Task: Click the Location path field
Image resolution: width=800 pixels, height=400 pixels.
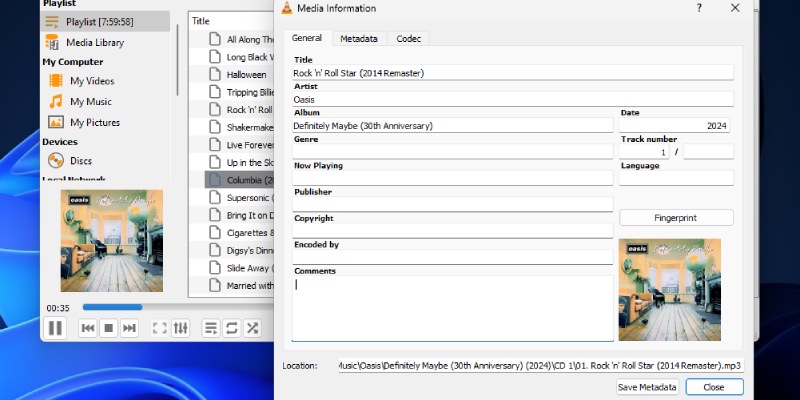Action: (541, 366)
